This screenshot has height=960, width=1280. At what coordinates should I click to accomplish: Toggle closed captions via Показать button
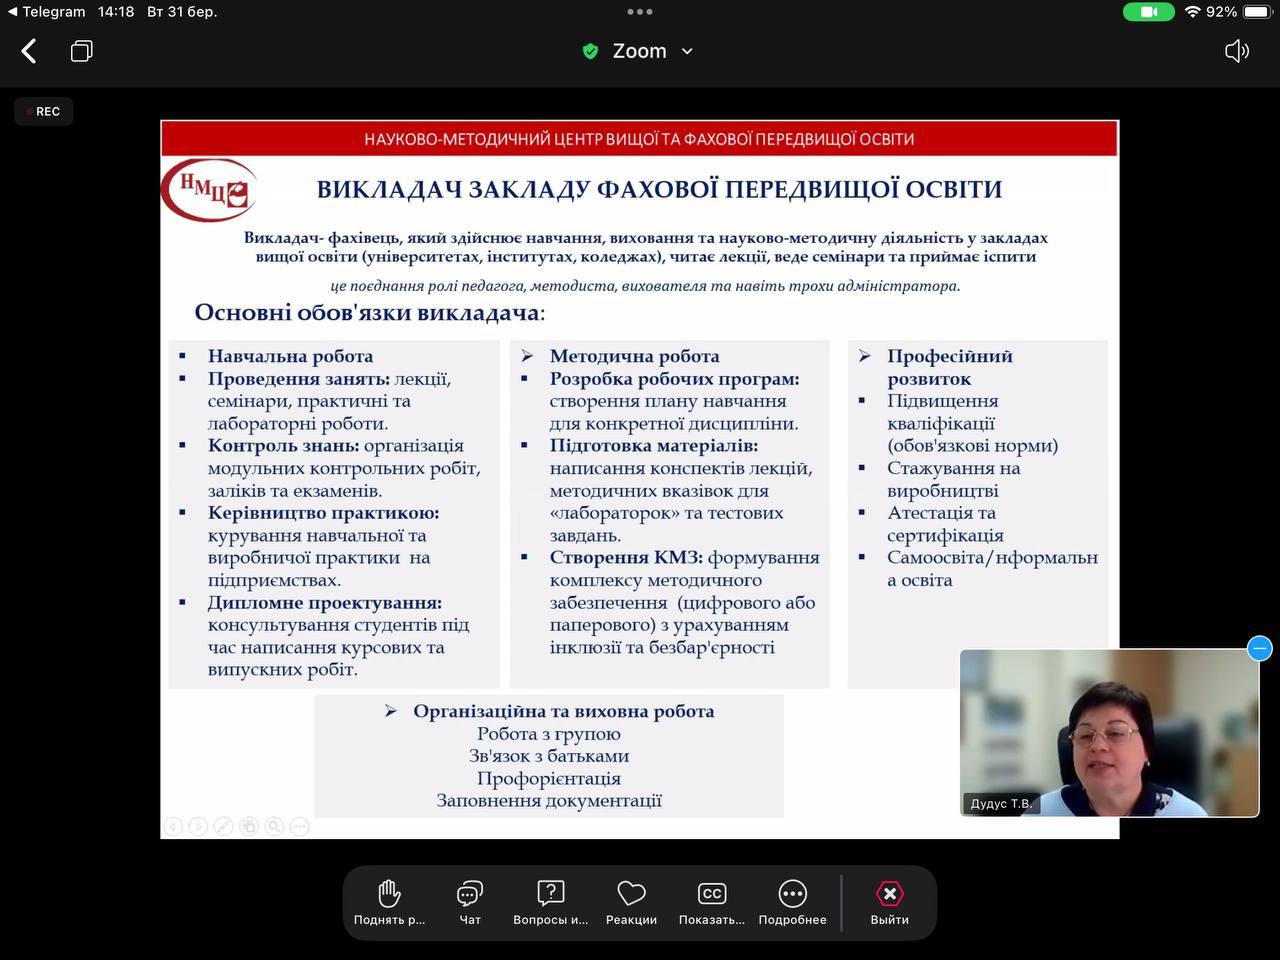pos(711,902)
